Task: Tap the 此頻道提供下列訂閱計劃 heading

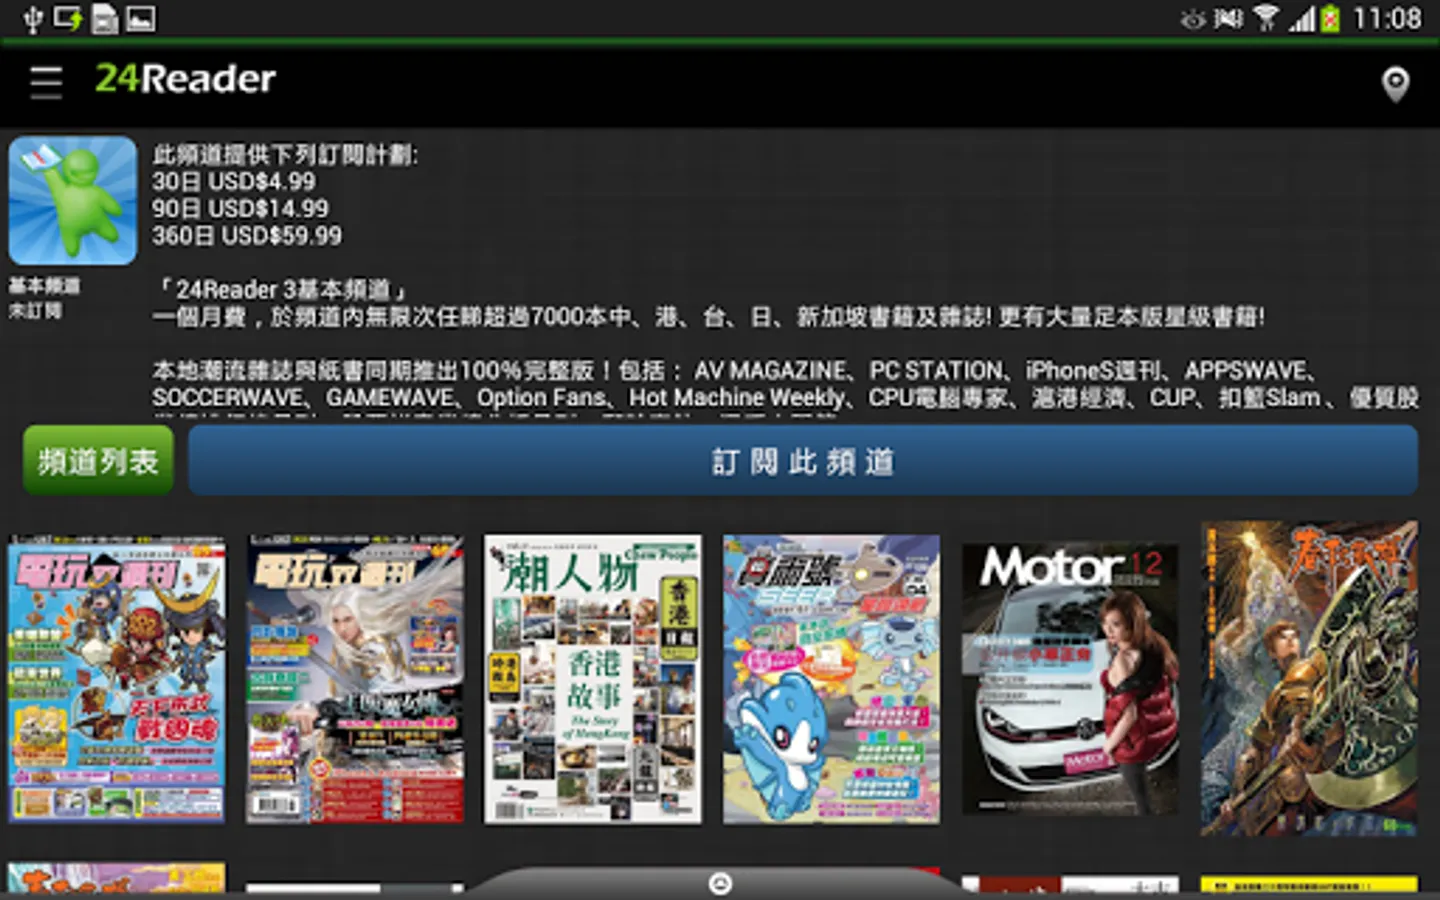Action: (x=285, y=155)
